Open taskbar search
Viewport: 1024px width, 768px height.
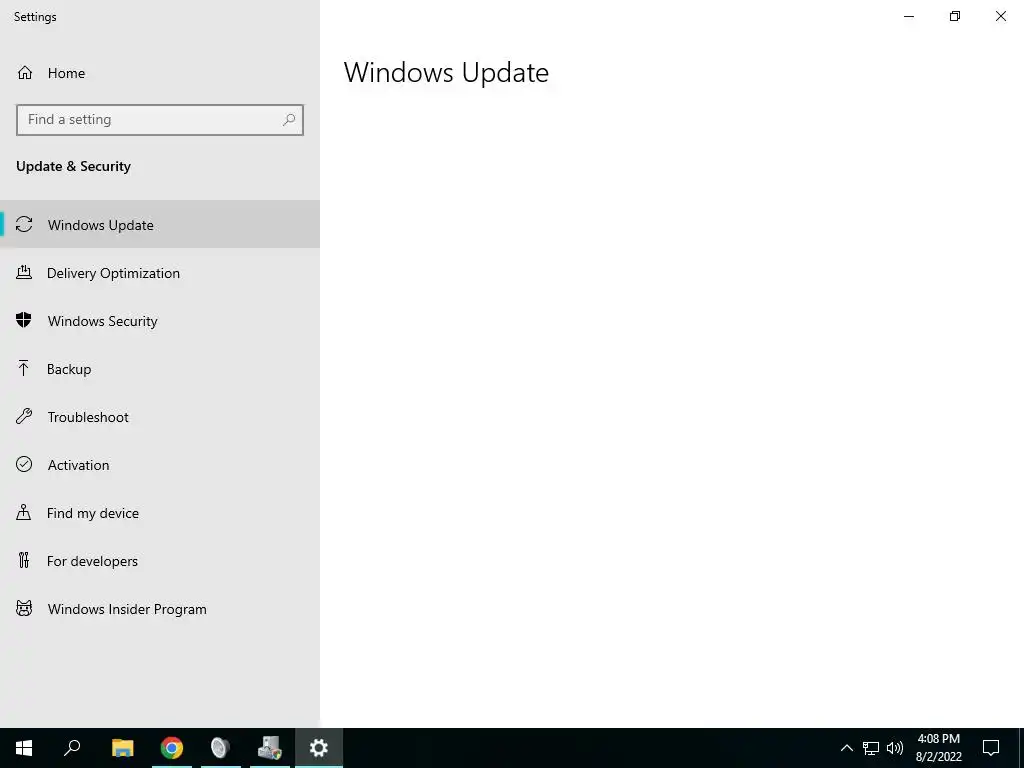point(72,748)
